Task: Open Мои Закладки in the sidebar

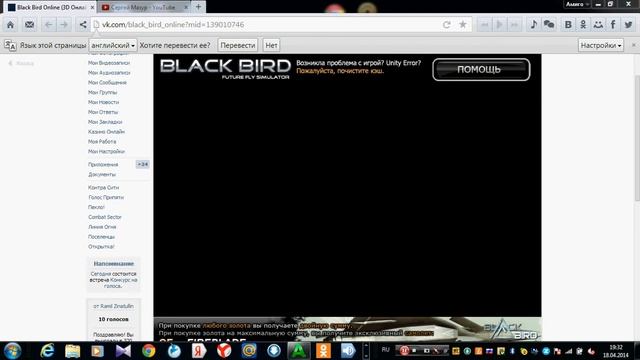Action: 105,122
